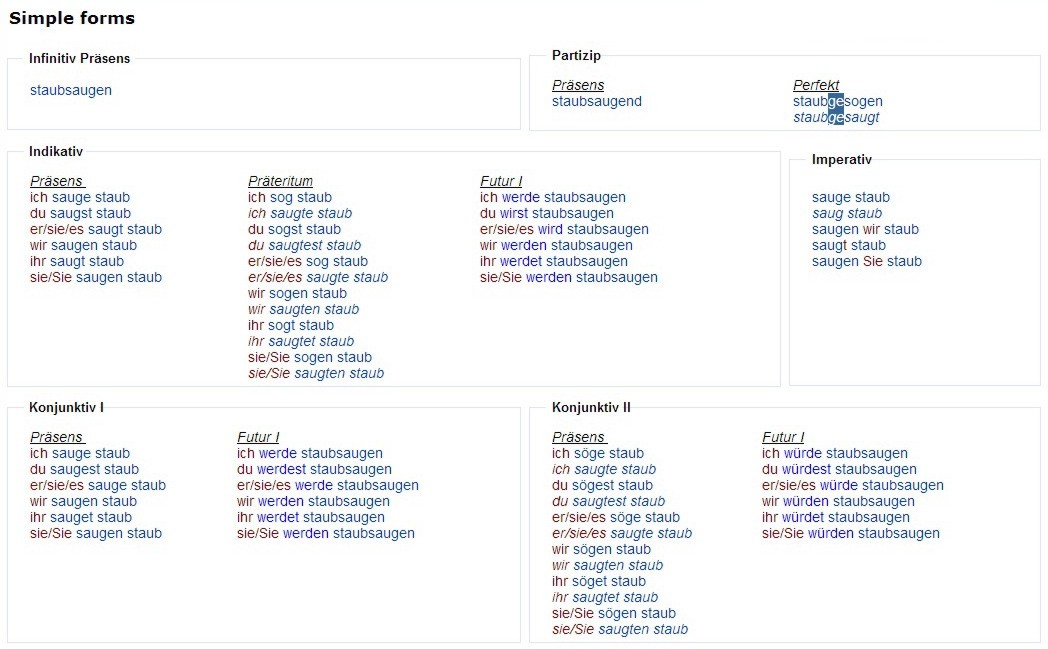Select "ich würde staubsaugen"

(x=835, y=453)
